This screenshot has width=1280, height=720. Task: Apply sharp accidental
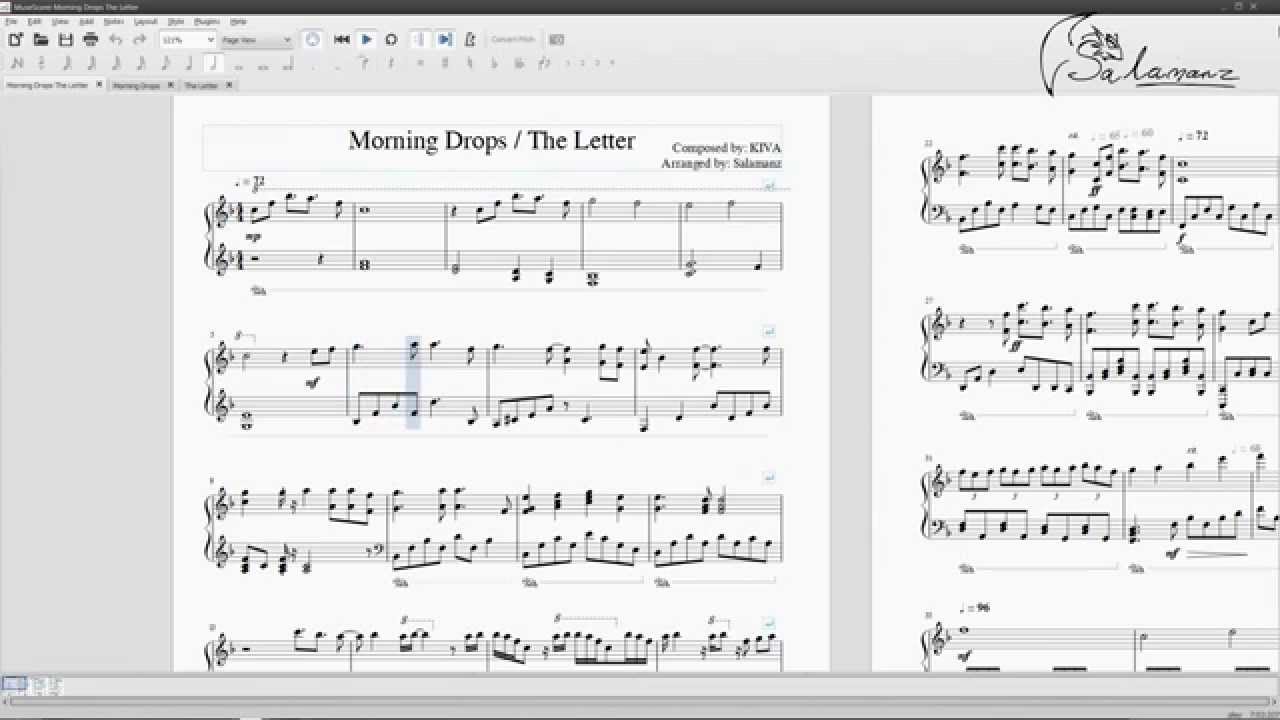click(x=445, y=63)
